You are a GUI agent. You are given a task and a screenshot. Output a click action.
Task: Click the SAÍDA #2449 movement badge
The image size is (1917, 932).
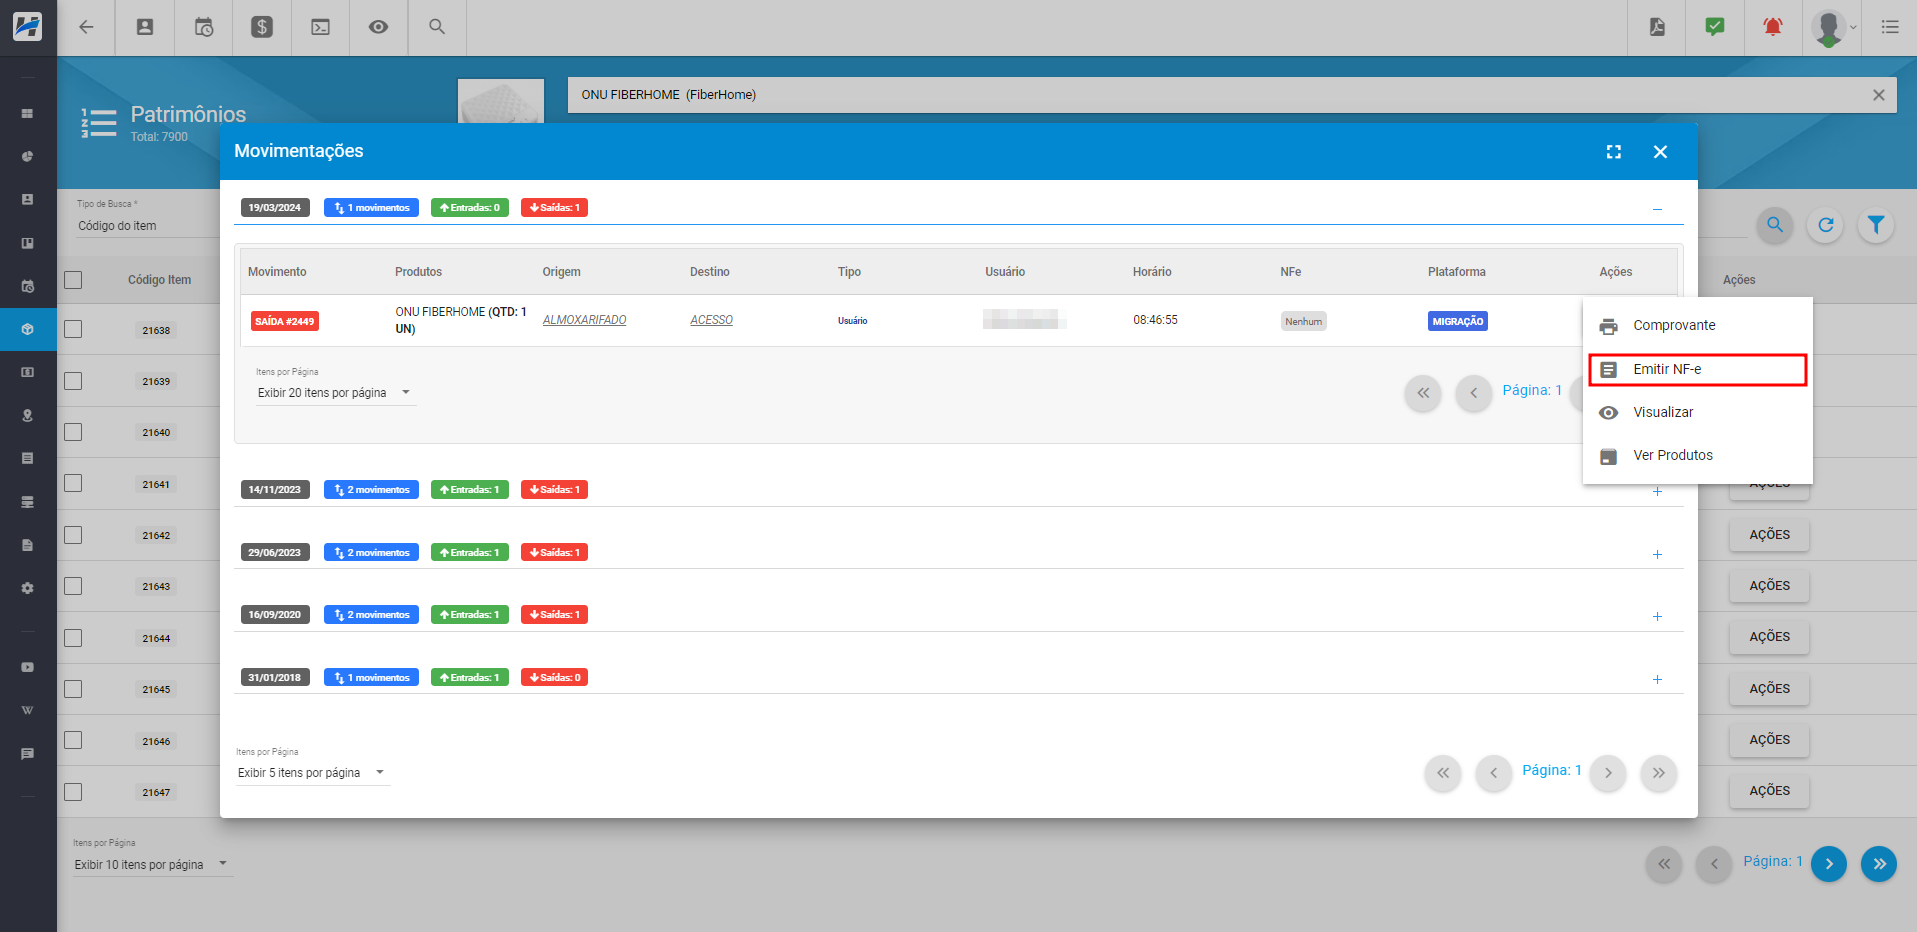tap(285, 321)
